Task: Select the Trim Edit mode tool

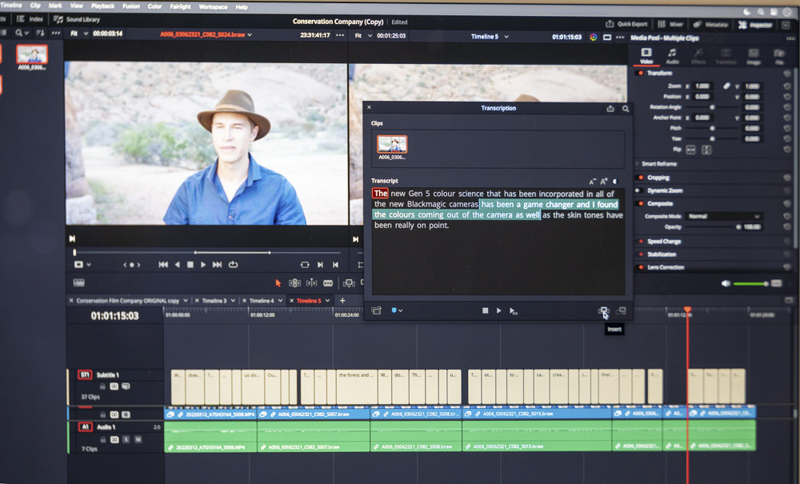Action: pos(294,283)
